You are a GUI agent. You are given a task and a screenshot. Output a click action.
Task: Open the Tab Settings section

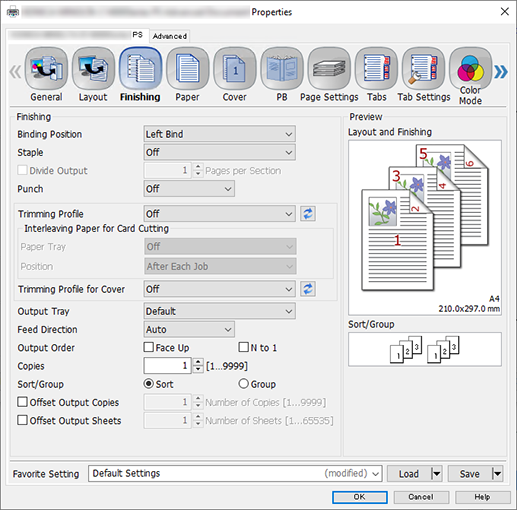pos(423,68)
